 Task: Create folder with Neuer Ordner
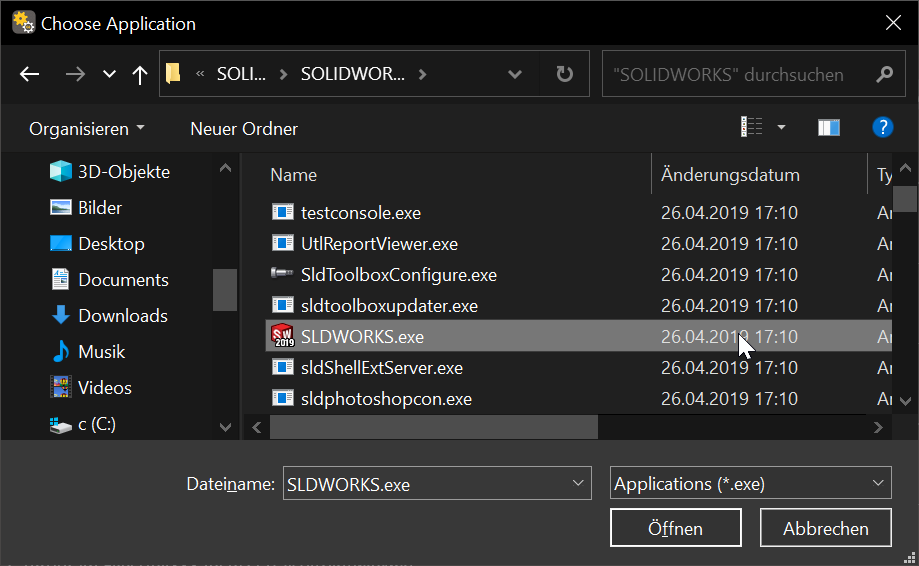pyautogui.click(x=244, y=129)
